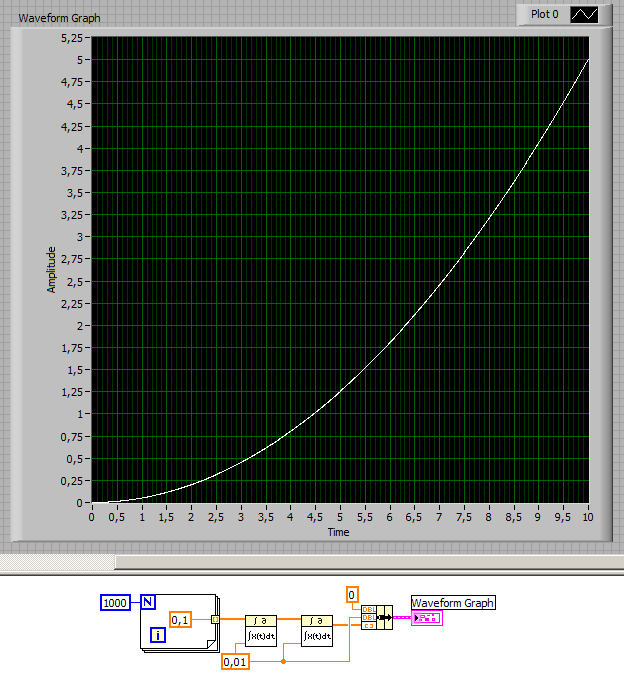Click the Waveform Graph indicator terminal

tap(427, 618)
